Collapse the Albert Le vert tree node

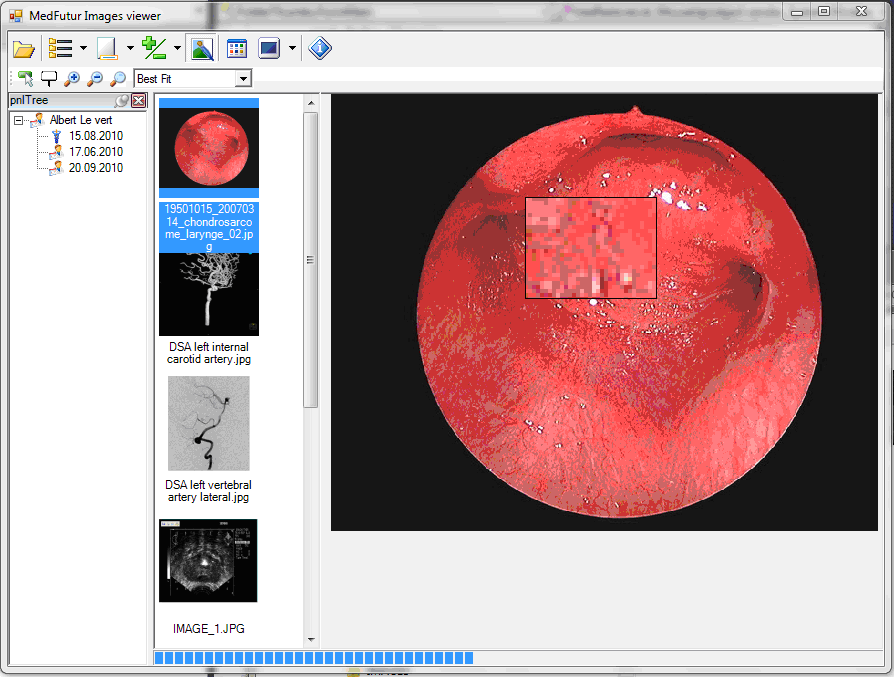pos(18,120)
